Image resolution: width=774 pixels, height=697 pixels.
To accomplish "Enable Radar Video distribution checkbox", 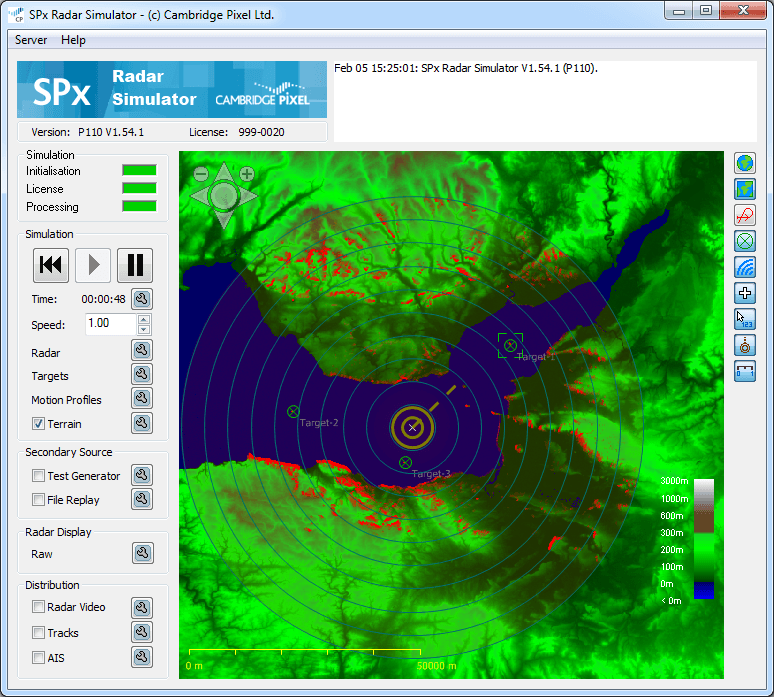I will [39, 607].
